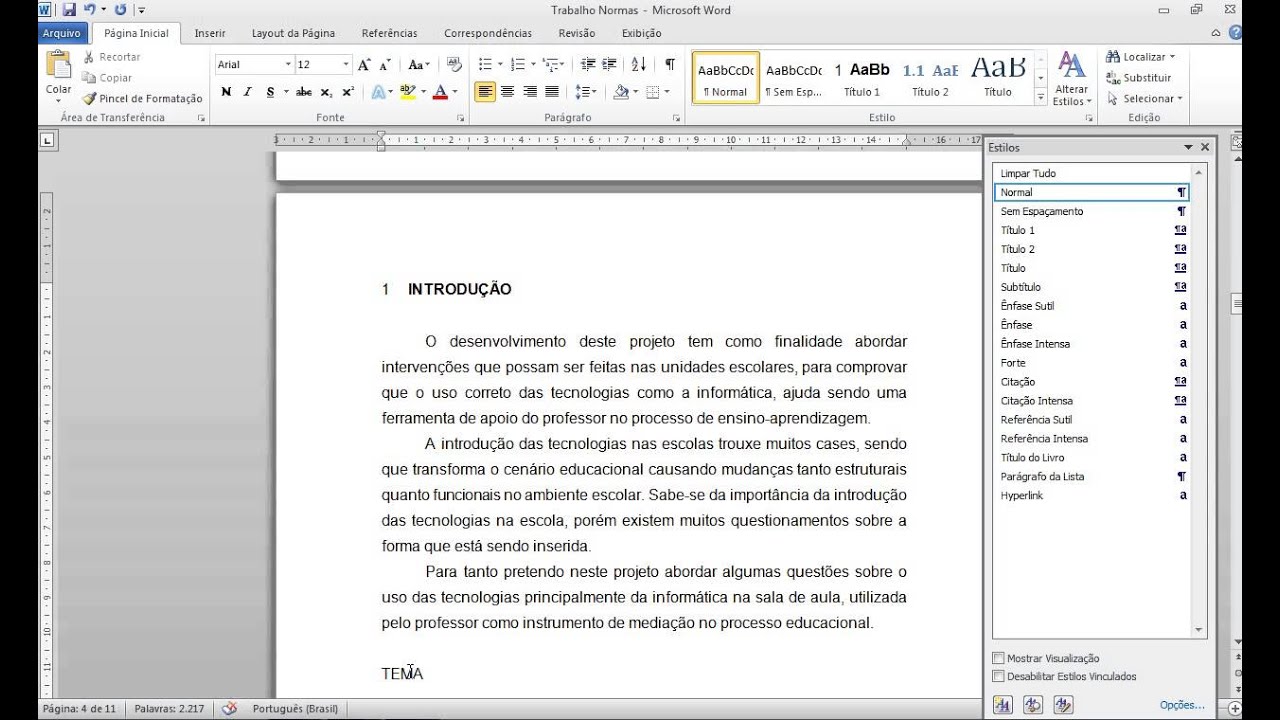Viewport: 1280px width, 720px height.
Task: Open Opções link in Estilos pane
Action: pyautogui.click(x=1182, y=705)
